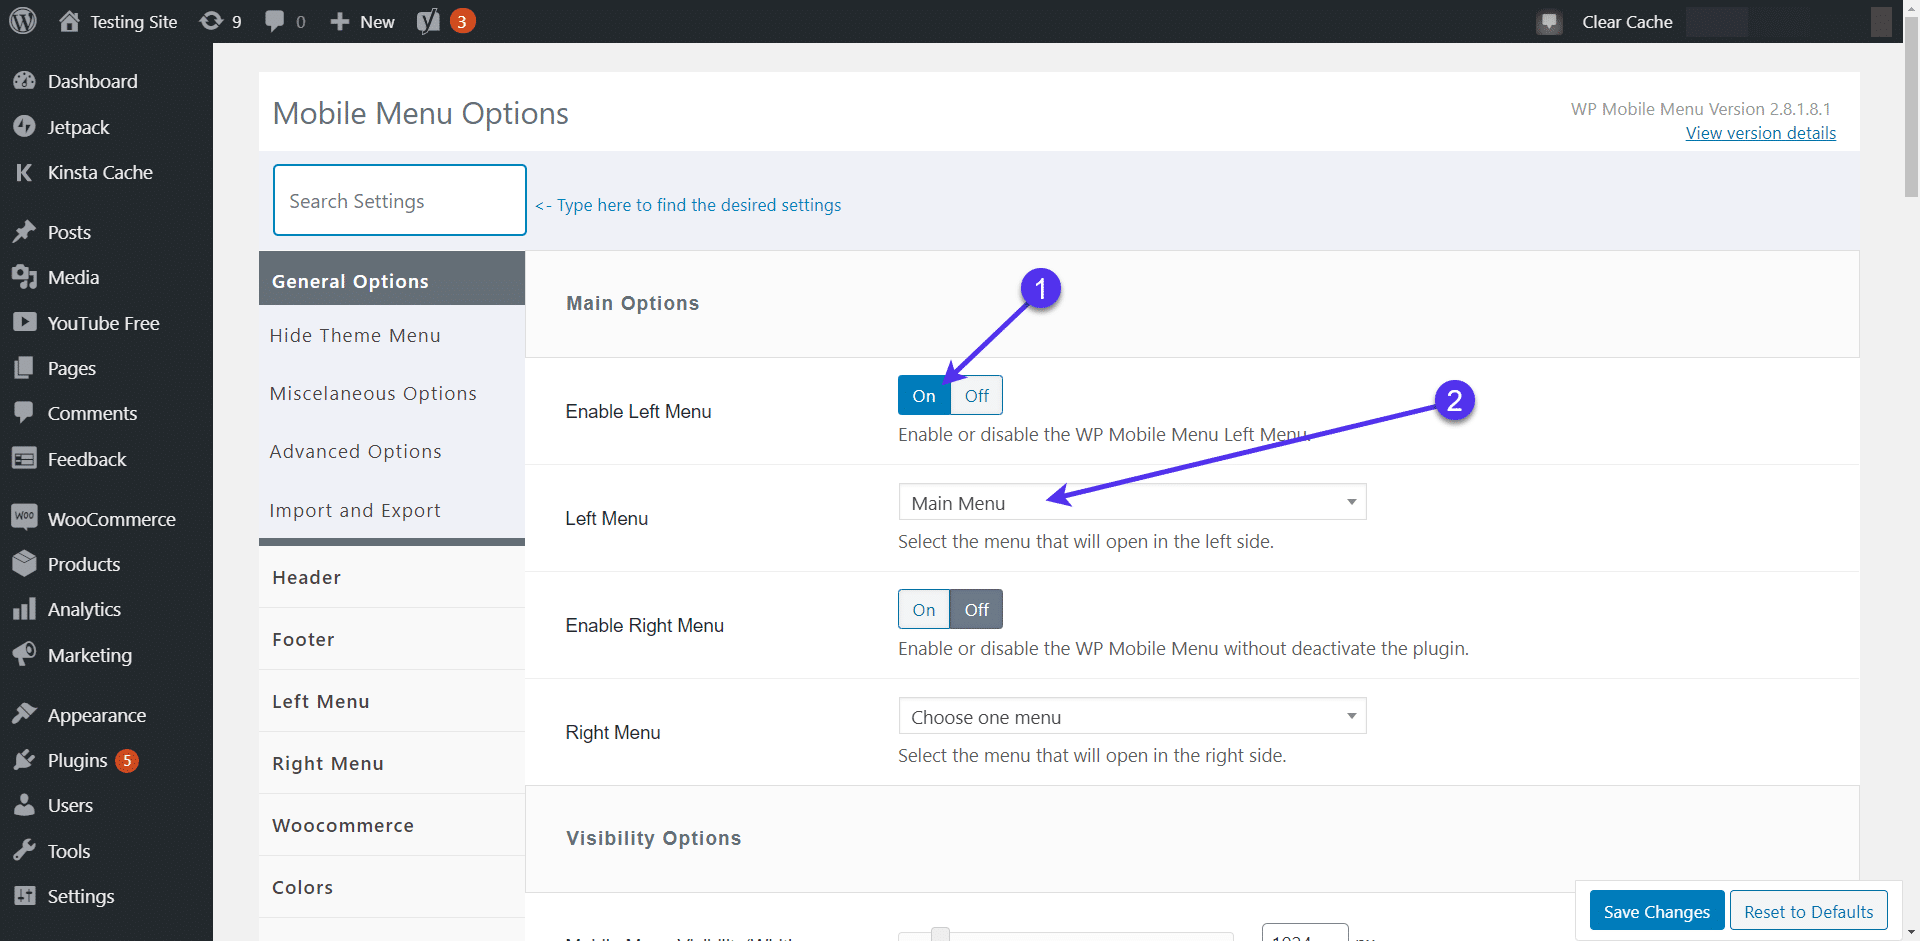Click into the Search Settings field
1920x941 pixels.
(399, 201)
